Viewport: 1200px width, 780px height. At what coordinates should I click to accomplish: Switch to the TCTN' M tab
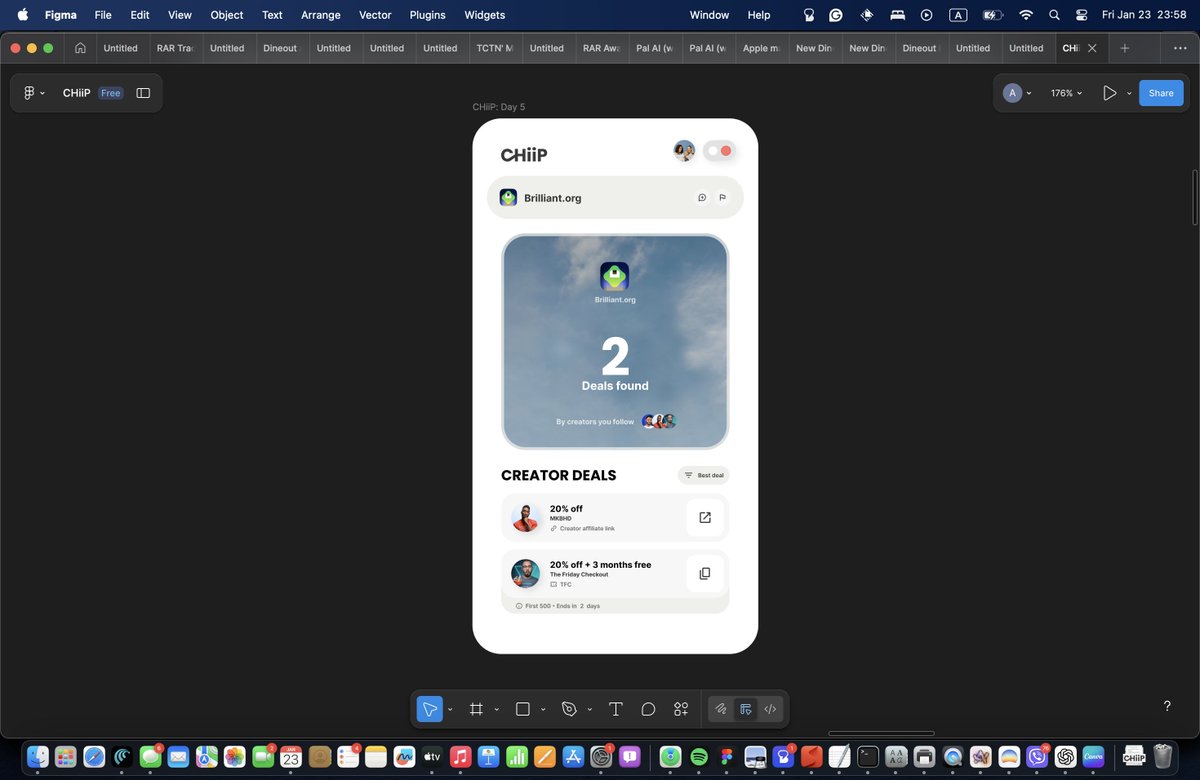tap(494, 48)
